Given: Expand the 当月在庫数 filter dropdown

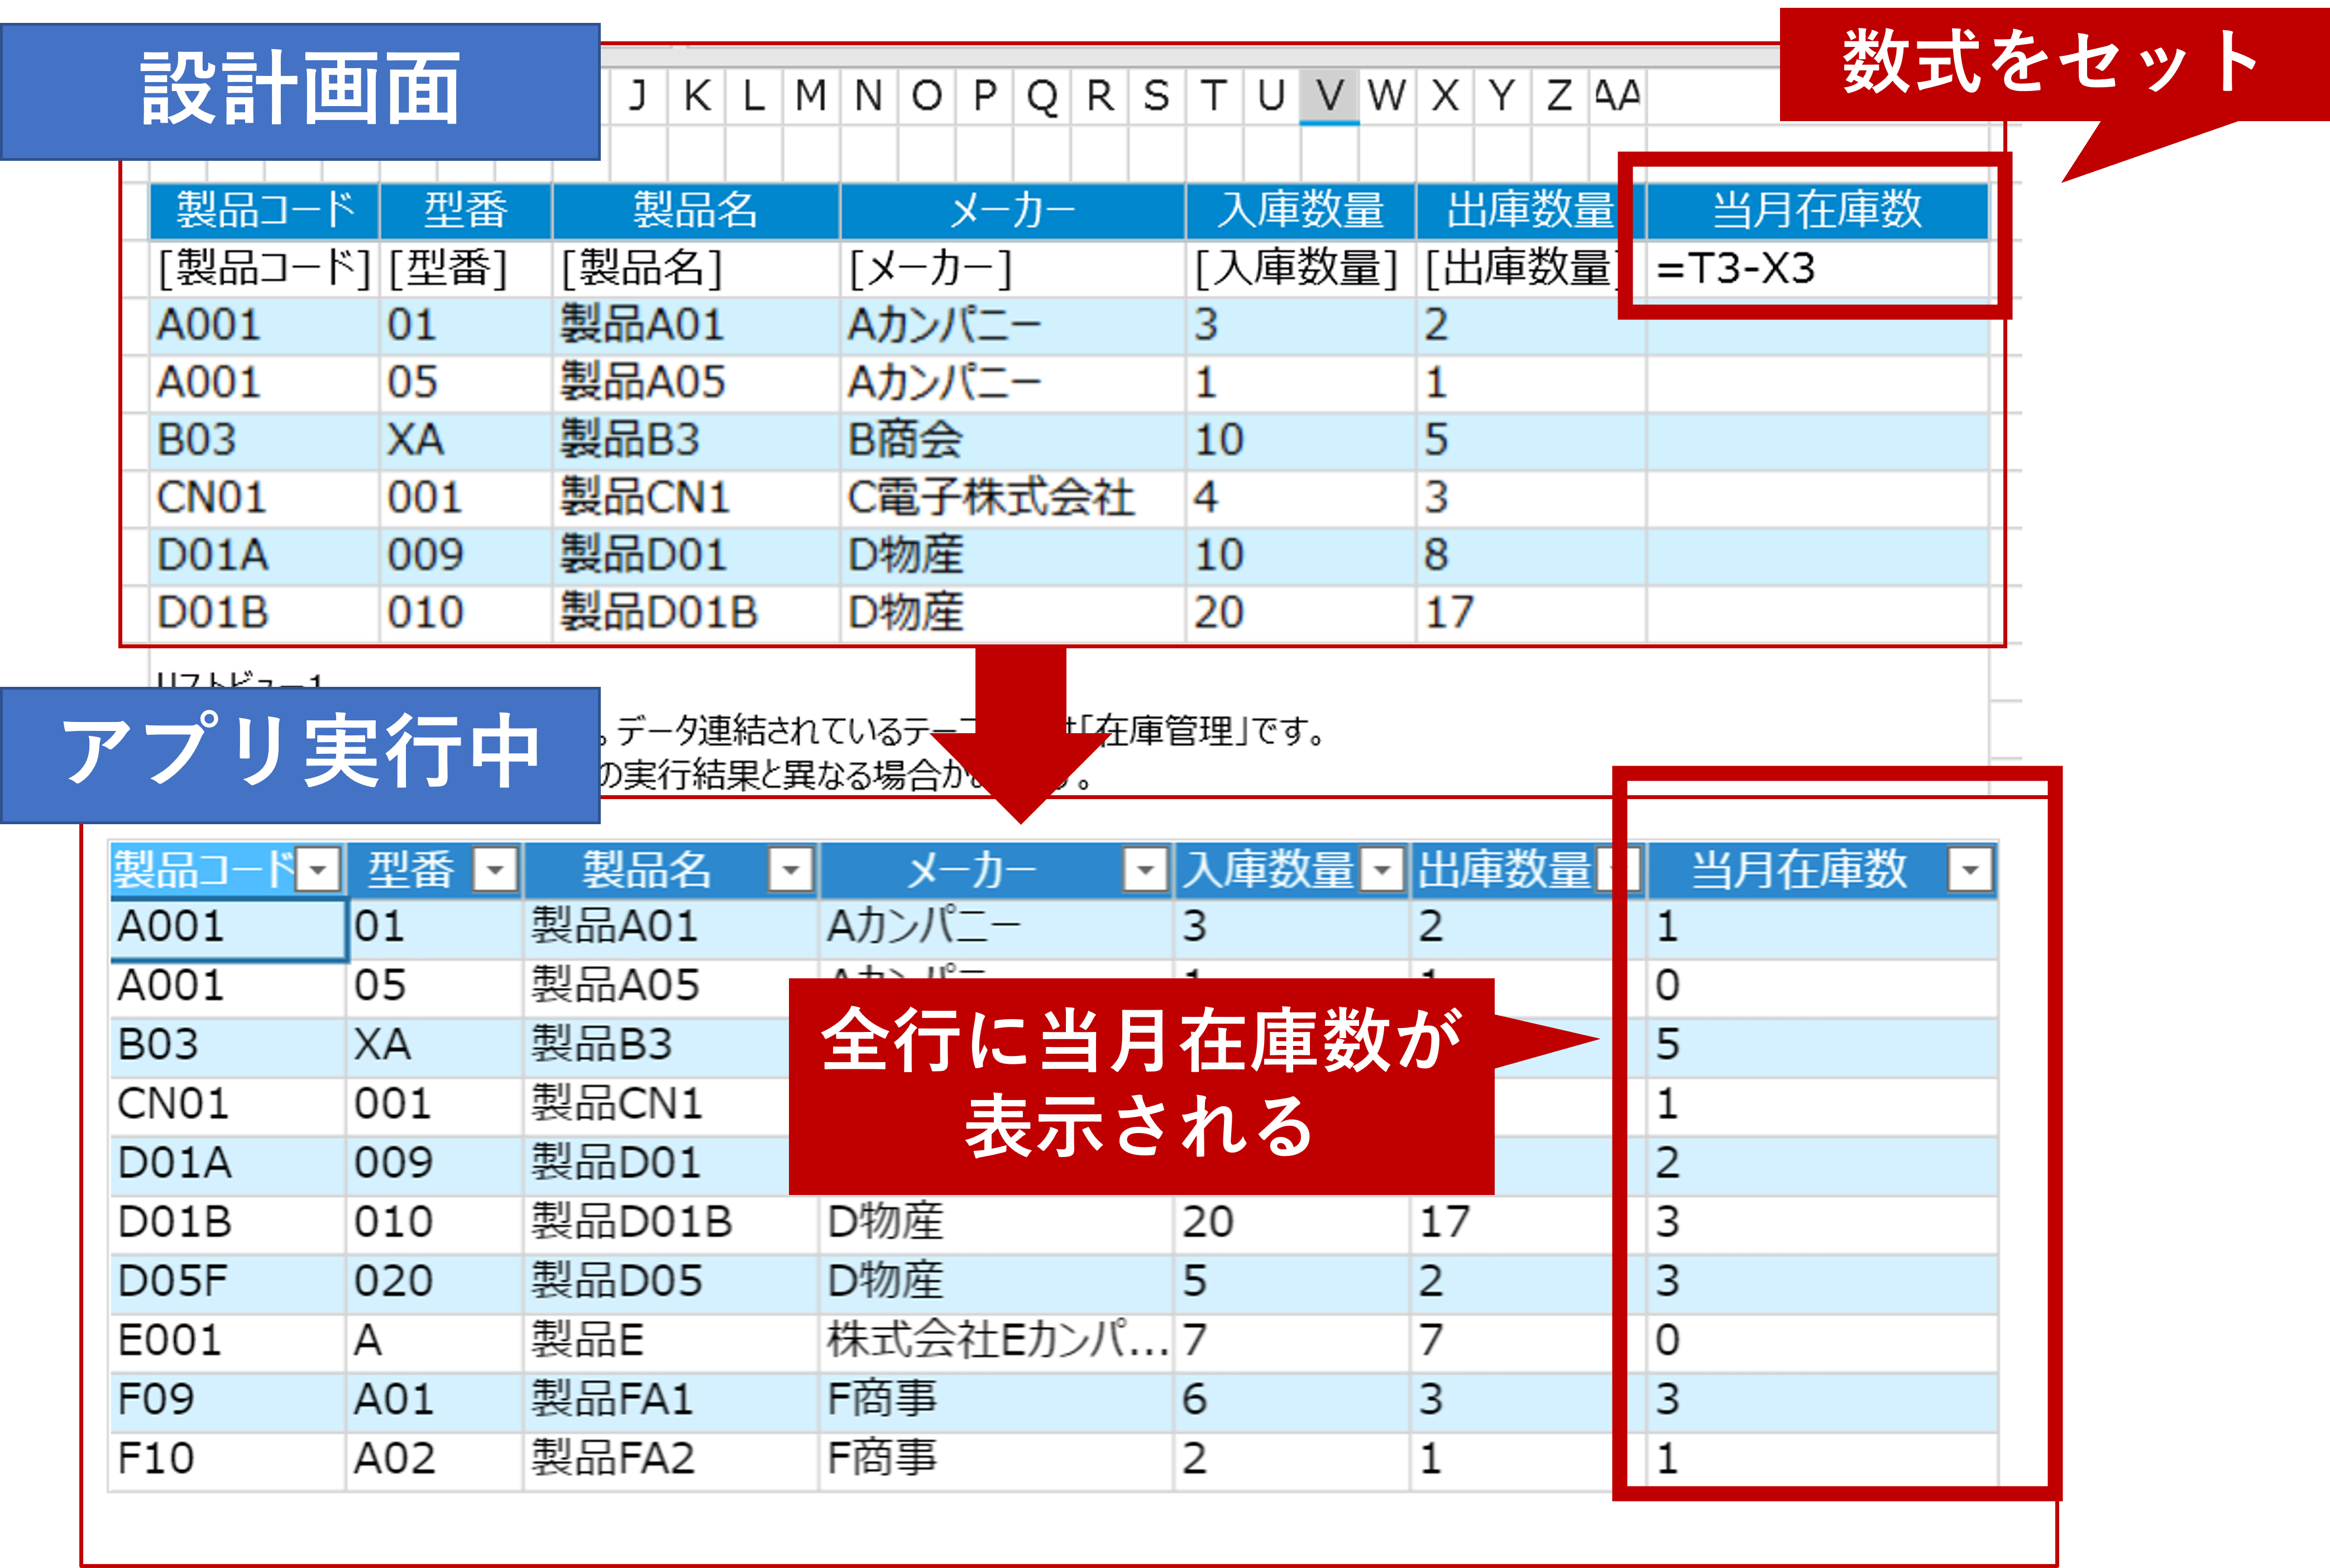Looking at the screenshot, I should tap(1970, 869).
